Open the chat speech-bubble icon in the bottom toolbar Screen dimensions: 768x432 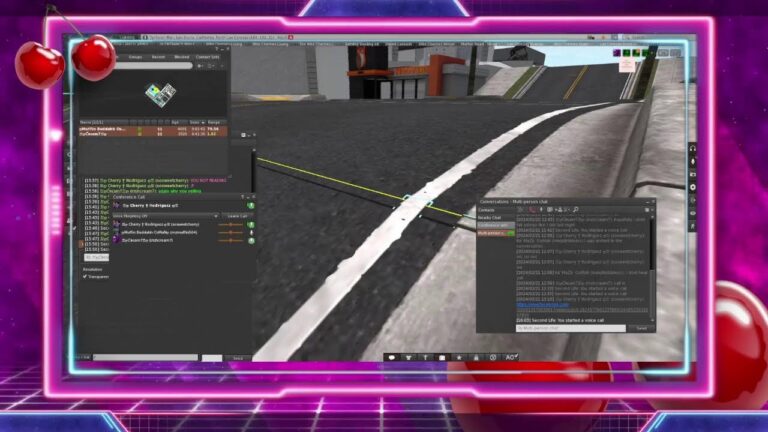coord(391,358)
